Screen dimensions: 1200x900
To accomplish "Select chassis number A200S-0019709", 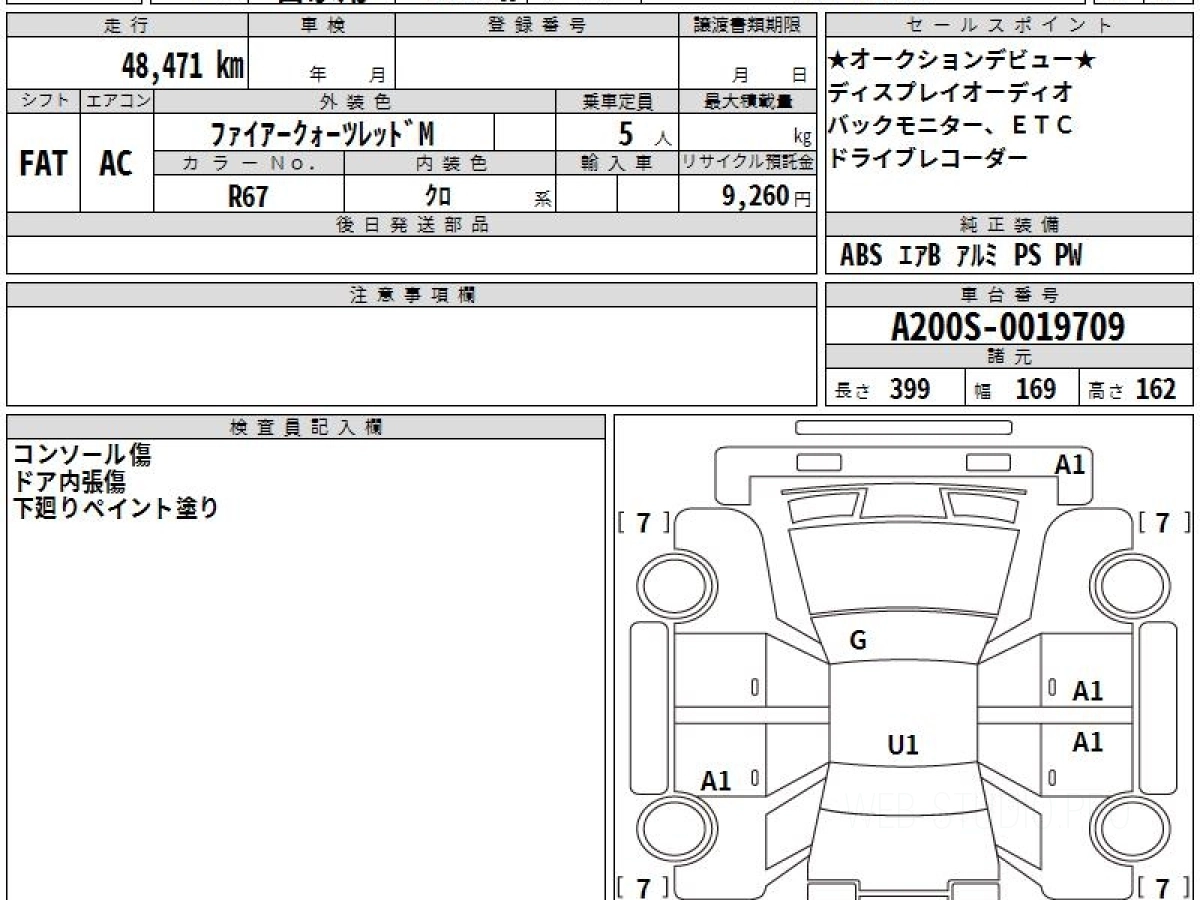I will pos(1008,327).
